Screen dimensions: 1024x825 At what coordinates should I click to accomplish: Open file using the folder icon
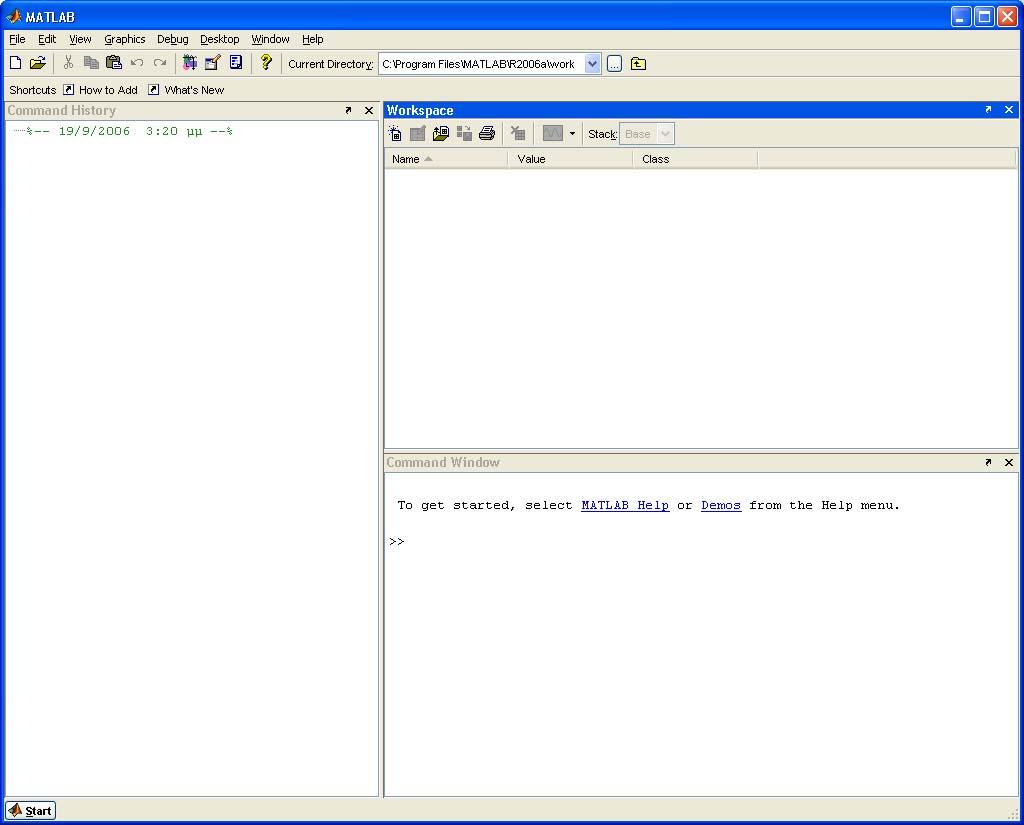click(x=38, y=63)
